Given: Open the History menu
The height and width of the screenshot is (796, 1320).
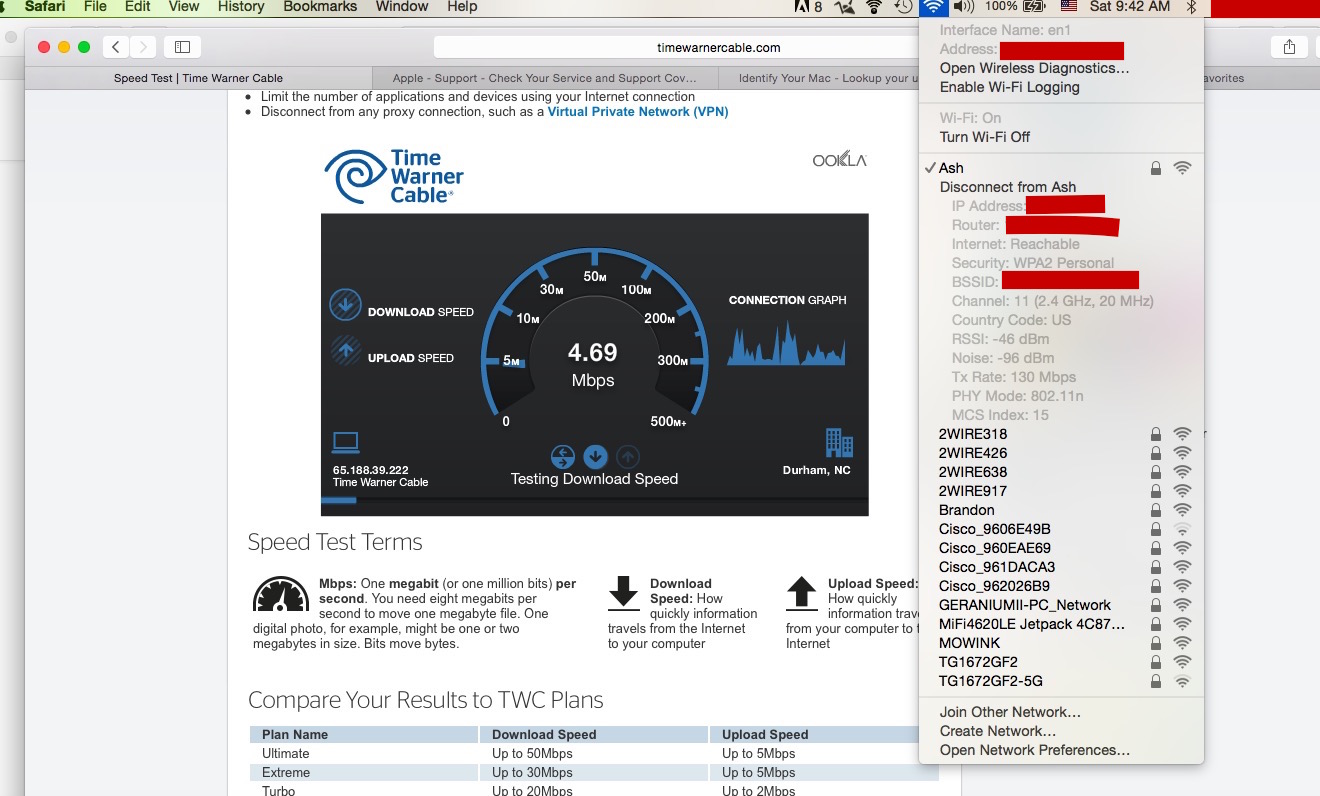Looking at the screenshot, I should tap(240, 7).
